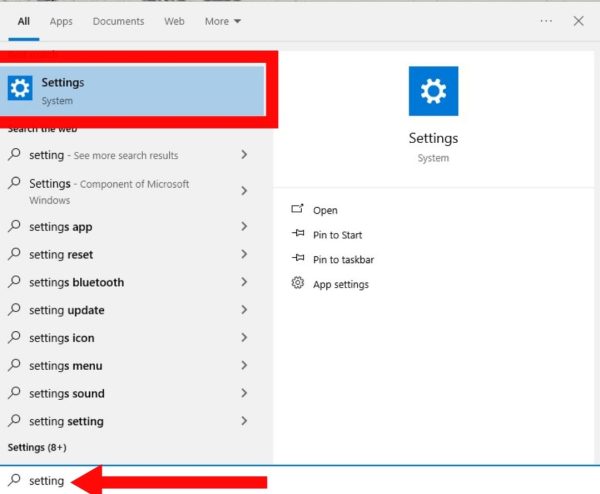Click the Settings gear icon in best match
The height and width of the screenshot is (494, 600).
tap(20, 89)
